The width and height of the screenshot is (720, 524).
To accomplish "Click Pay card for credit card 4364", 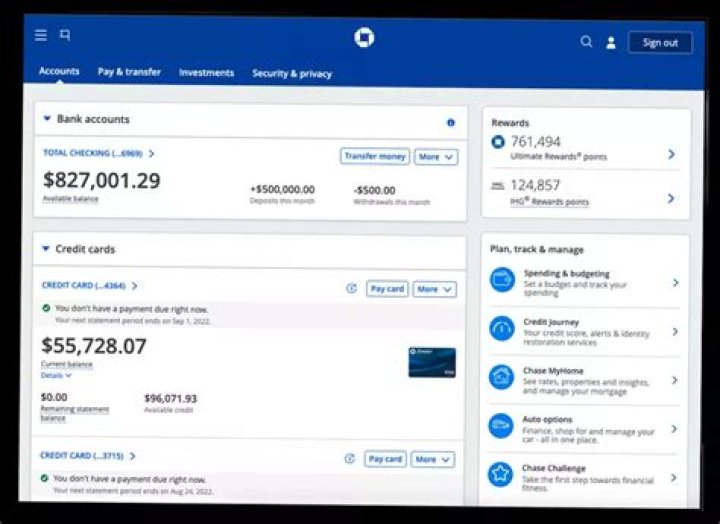I will click(x=387, y=289).
